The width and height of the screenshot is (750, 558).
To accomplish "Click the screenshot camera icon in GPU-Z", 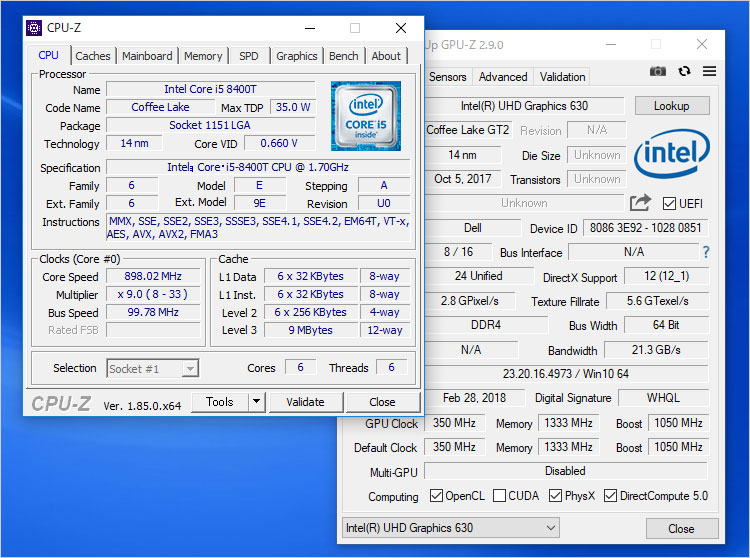I will click(x=658, y=71).
